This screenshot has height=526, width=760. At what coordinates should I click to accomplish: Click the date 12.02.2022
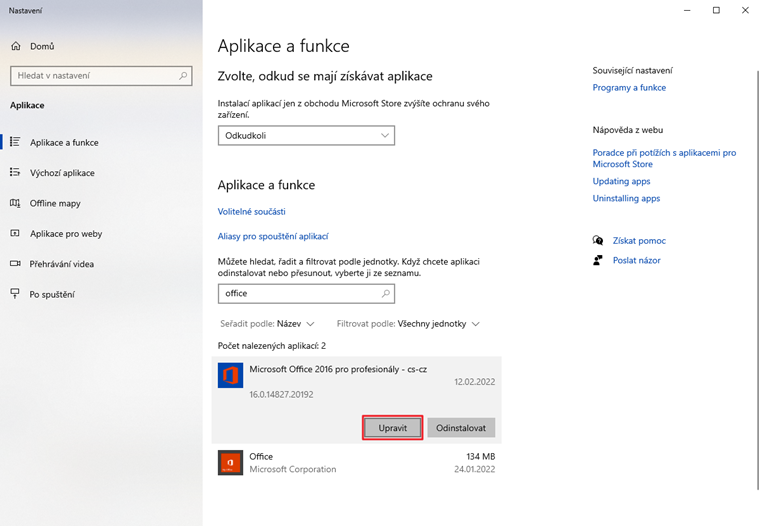tap(475, 382)
